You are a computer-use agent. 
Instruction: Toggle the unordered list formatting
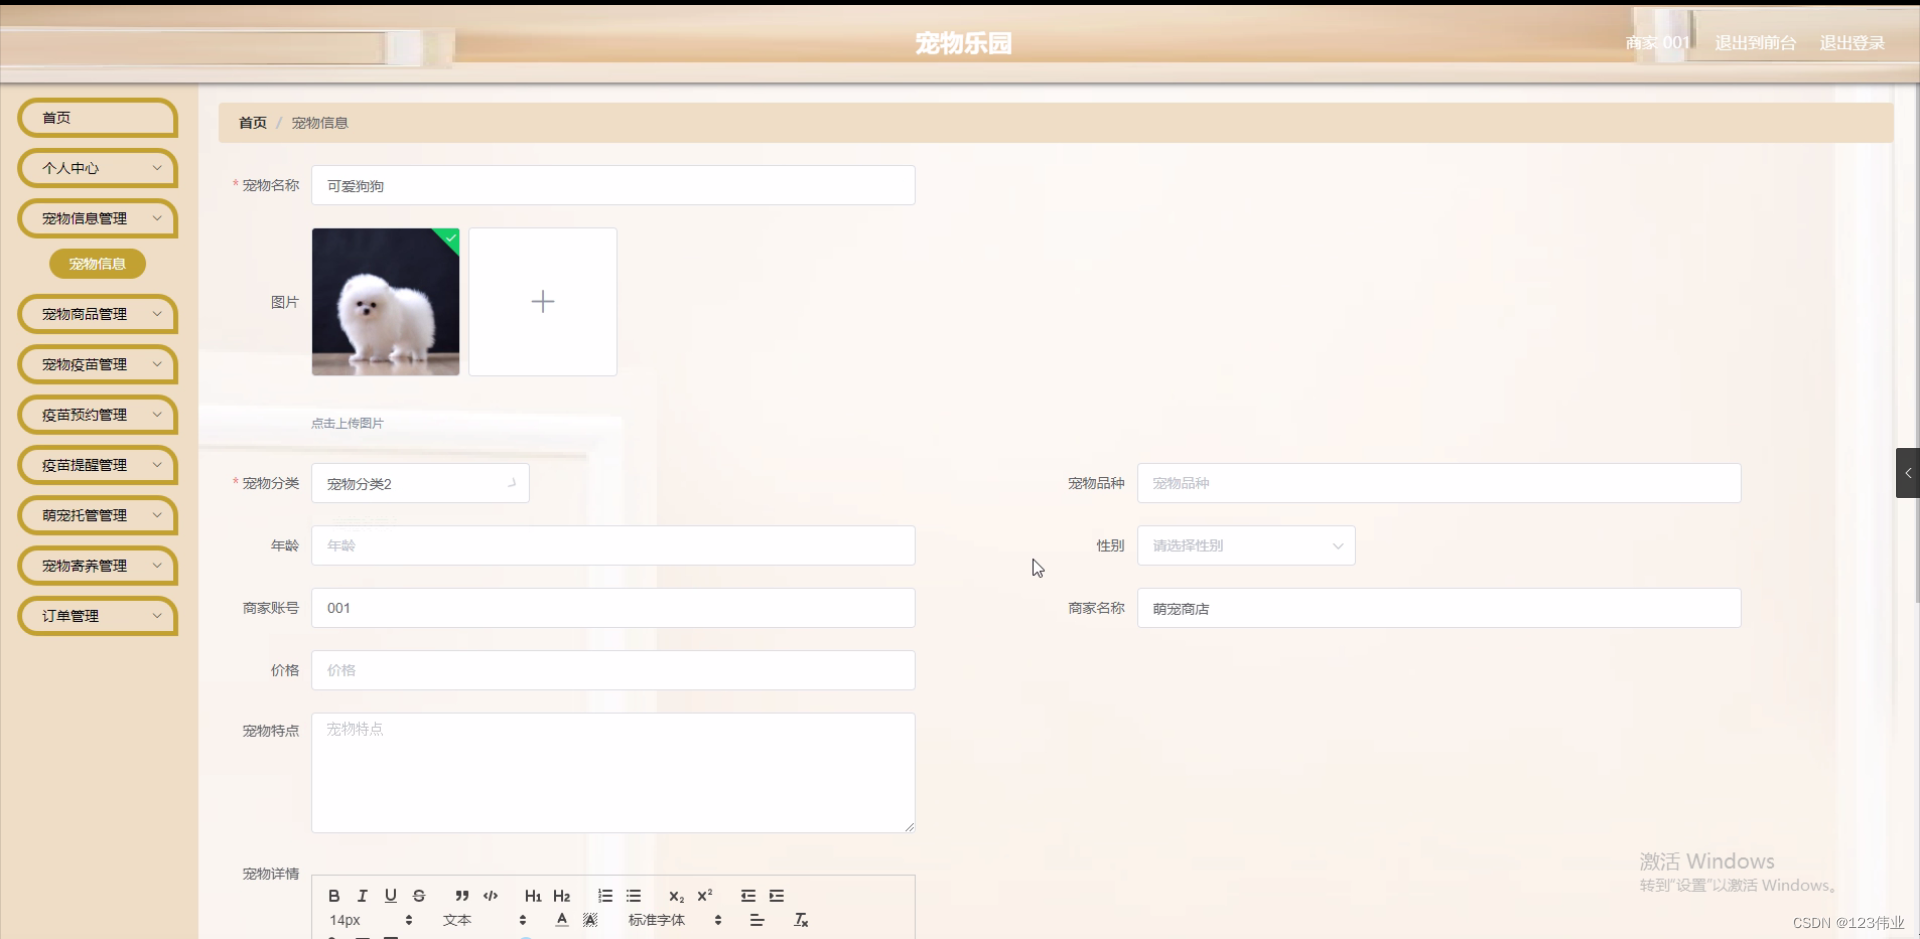[633, 895]
